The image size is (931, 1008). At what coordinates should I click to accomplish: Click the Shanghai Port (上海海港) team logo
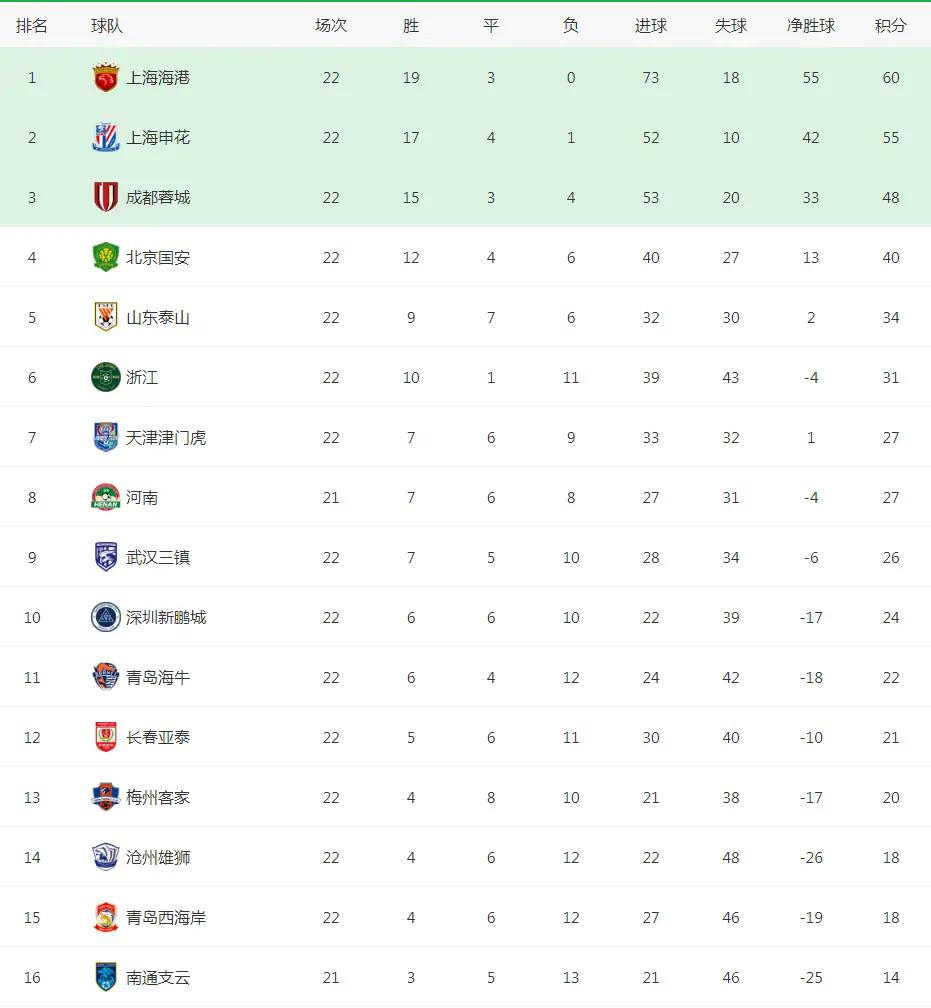tap(105, 78)
